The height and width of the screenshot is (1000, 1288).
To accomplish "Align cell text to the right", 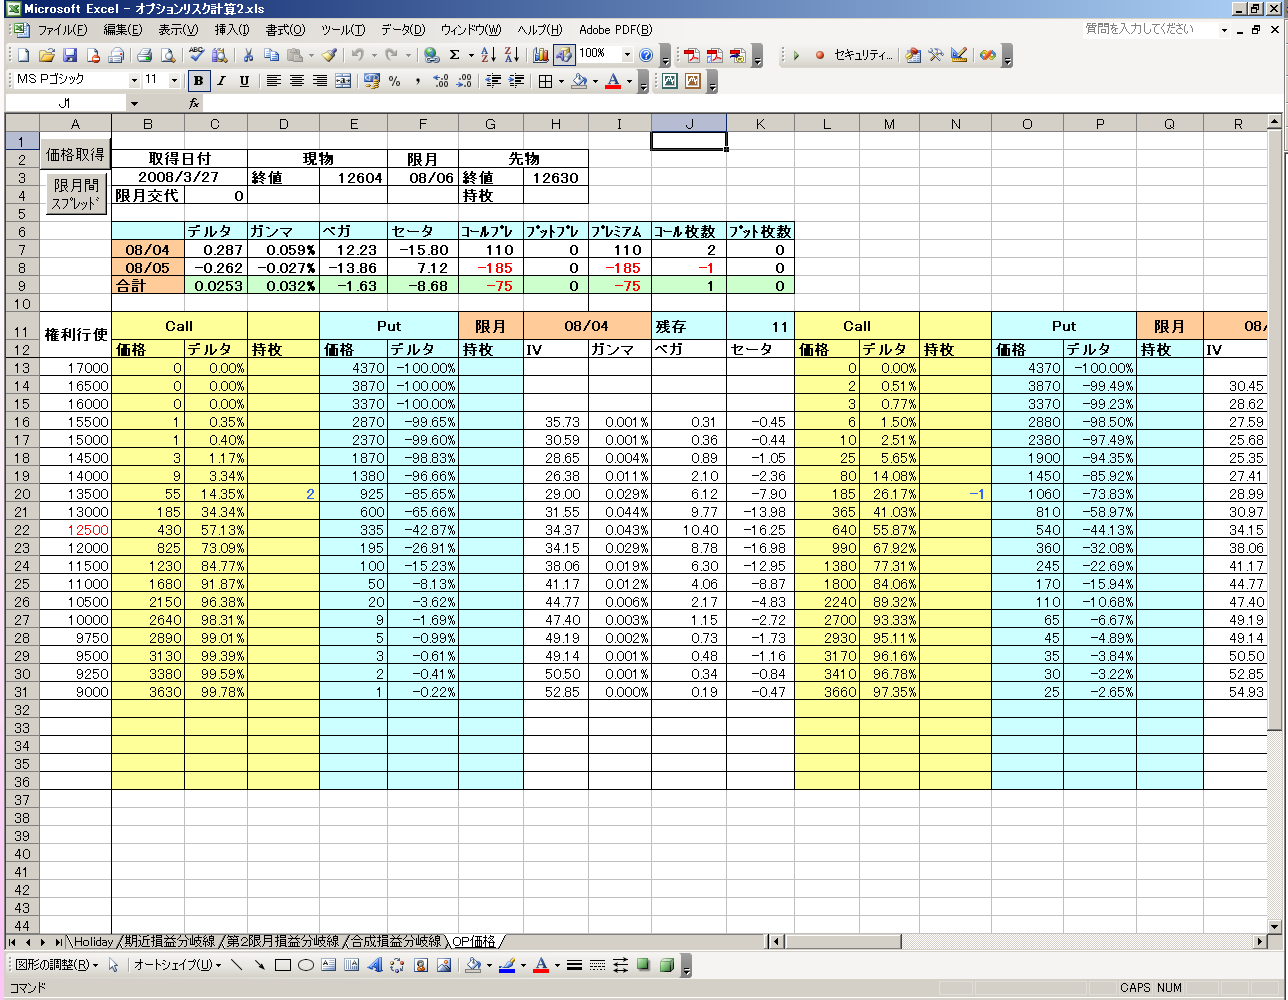I will click(x=319, y=81).
